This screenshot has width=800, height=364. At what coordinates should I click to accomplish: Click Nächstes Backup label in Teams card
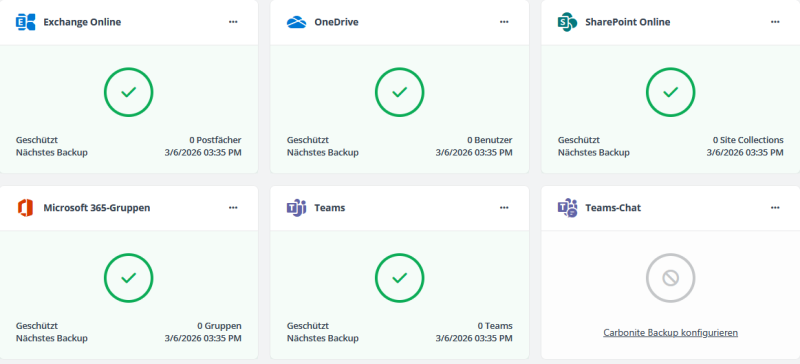point(322,338)
